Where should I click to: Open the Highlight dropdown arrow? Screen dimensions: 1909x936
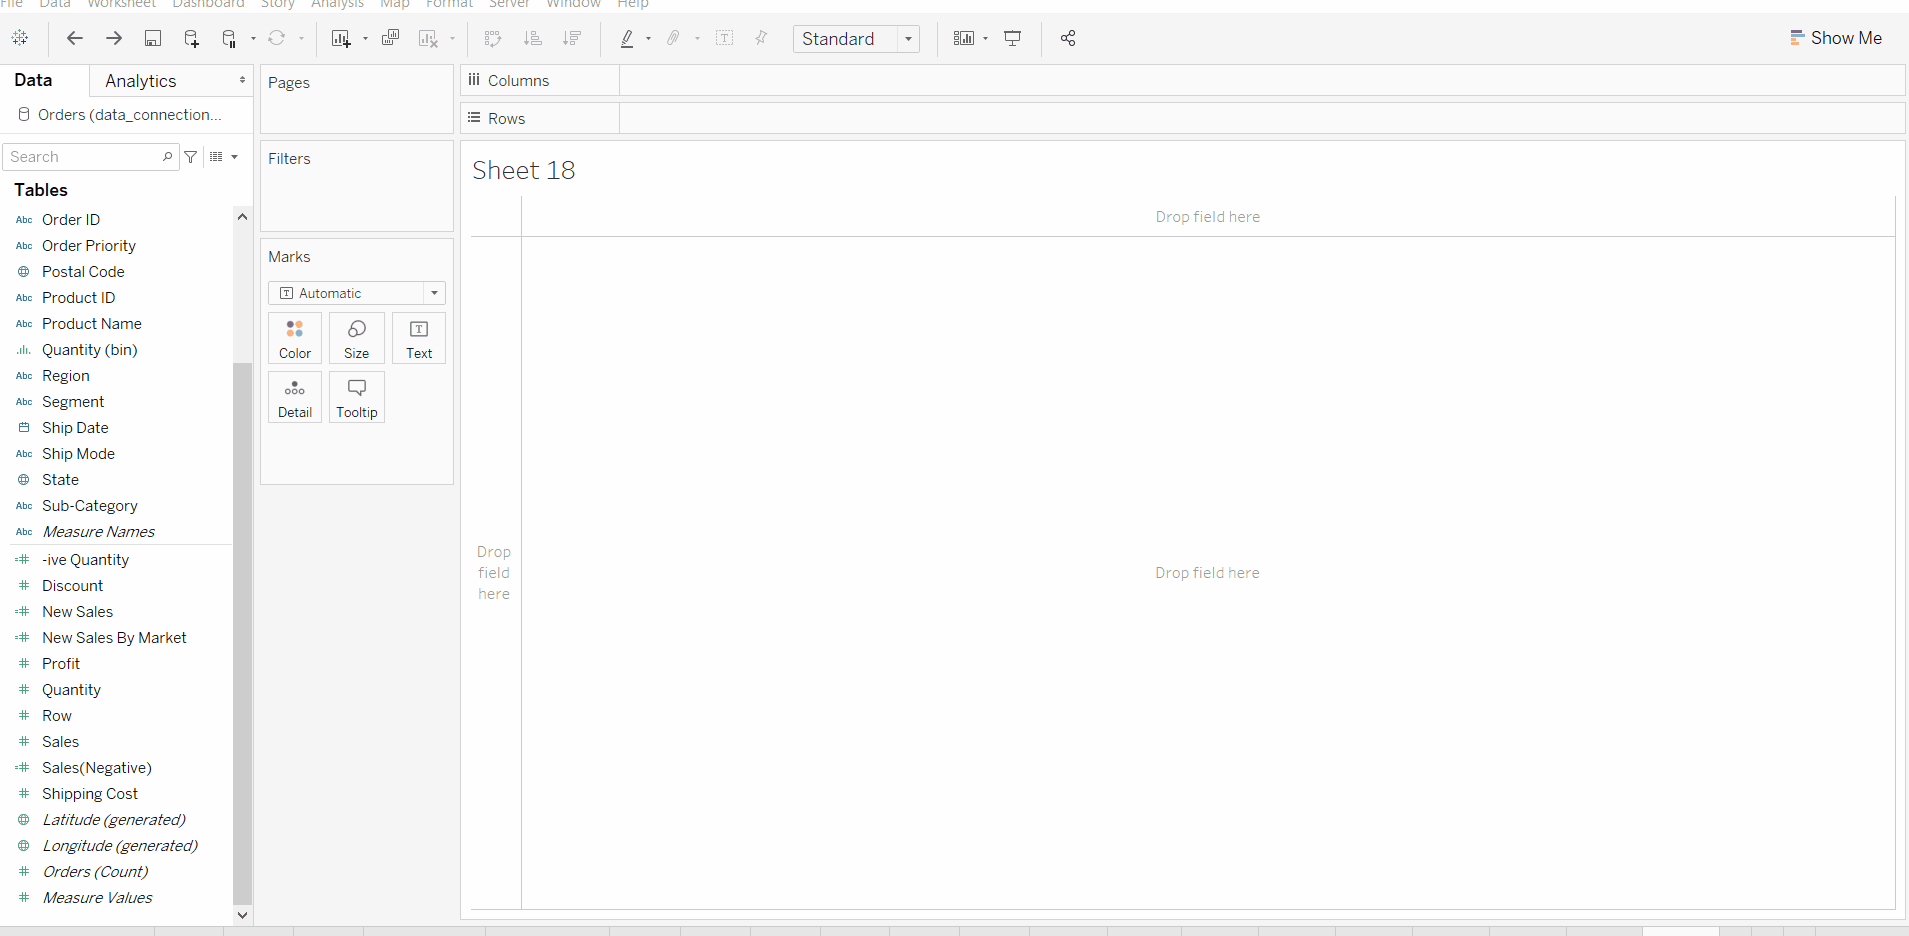click(x=649, y=39)
